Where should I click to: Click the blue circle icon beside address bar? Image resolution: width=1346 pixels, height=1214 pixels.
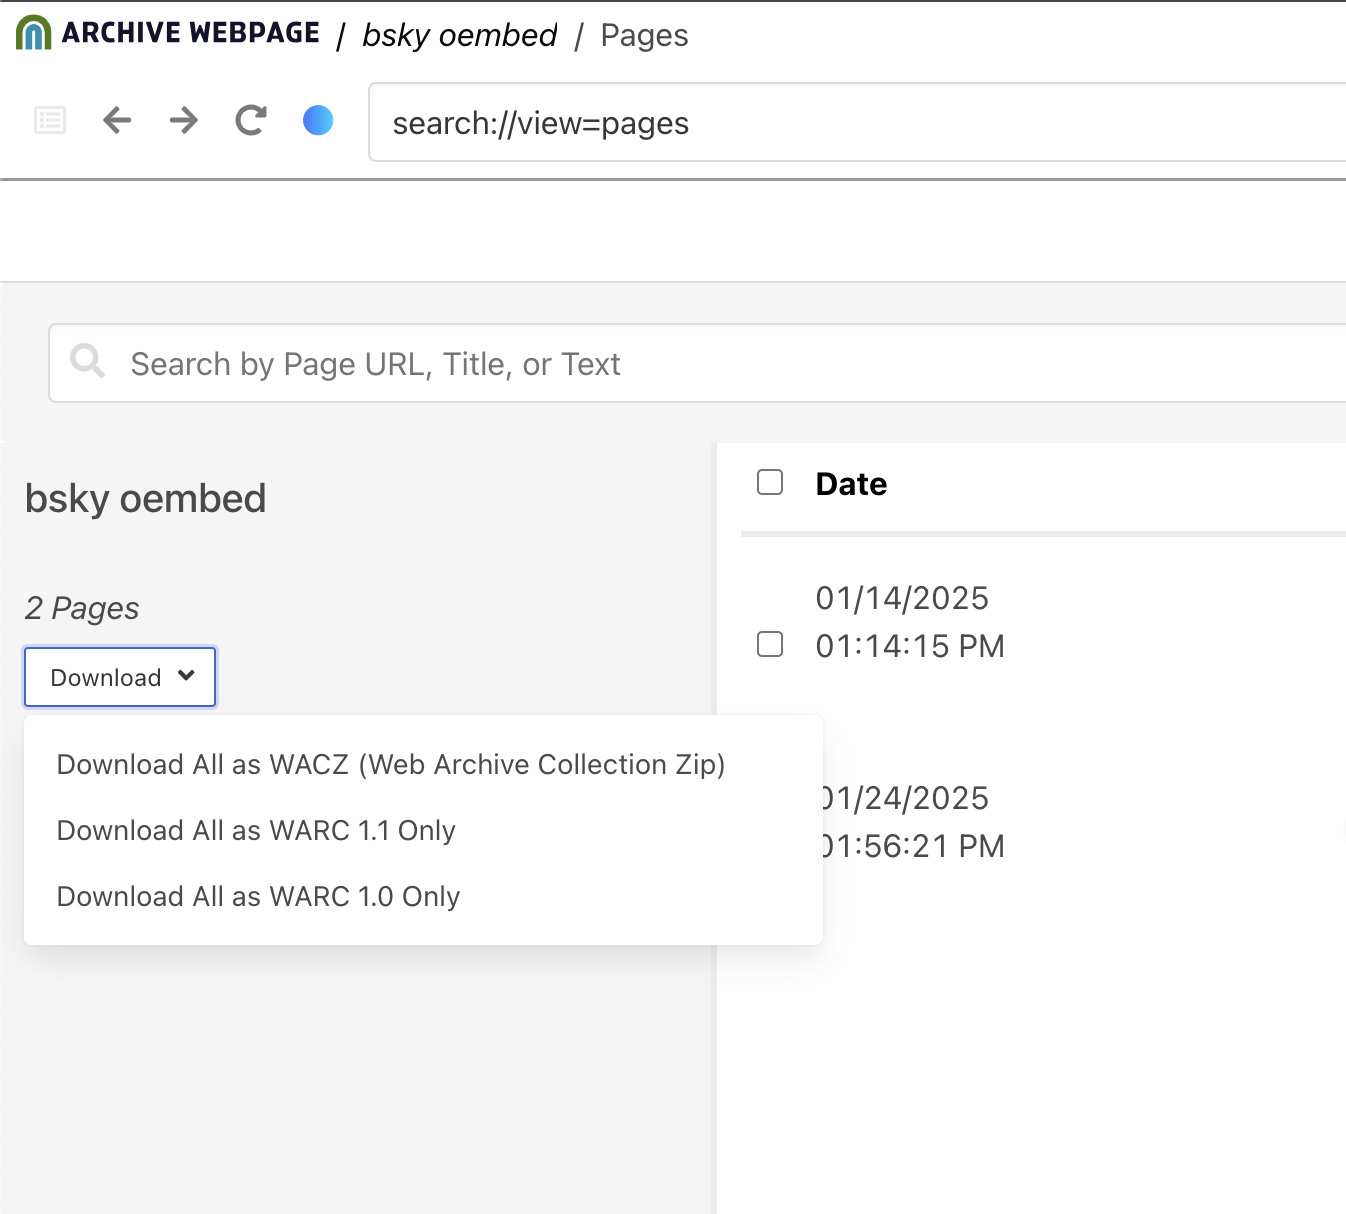(318, 121)
